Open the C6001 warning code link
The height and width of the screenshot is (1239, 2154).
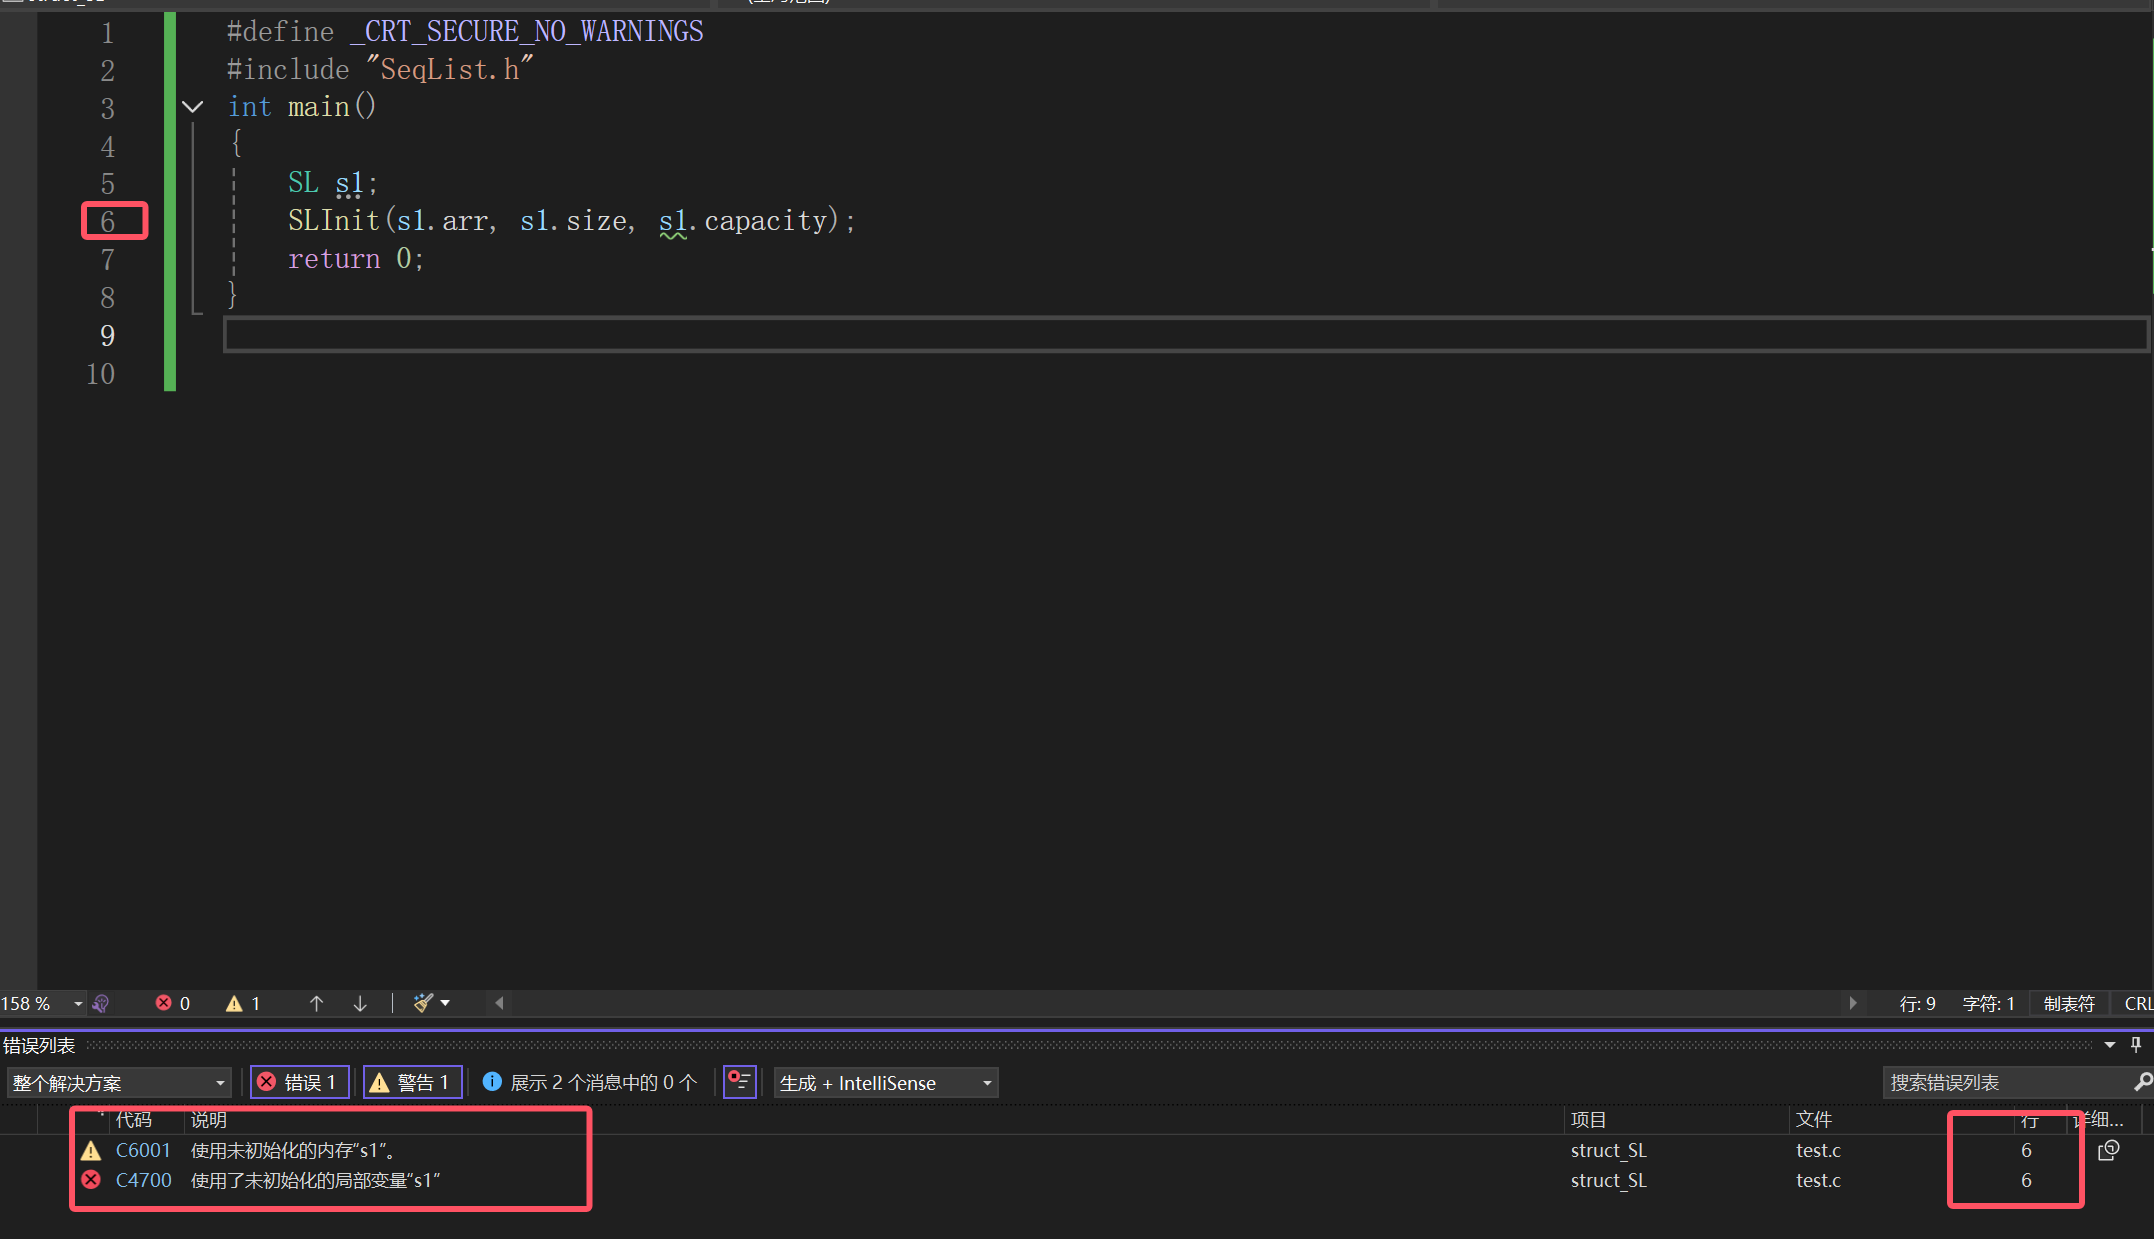point(143,1150)
